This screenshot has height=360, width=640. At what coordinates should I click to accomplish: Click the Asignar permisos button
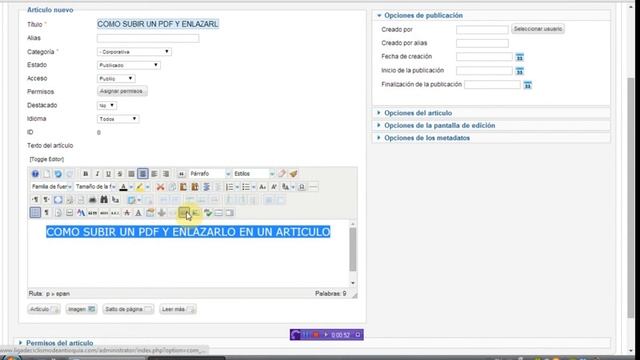coord(122,91)
